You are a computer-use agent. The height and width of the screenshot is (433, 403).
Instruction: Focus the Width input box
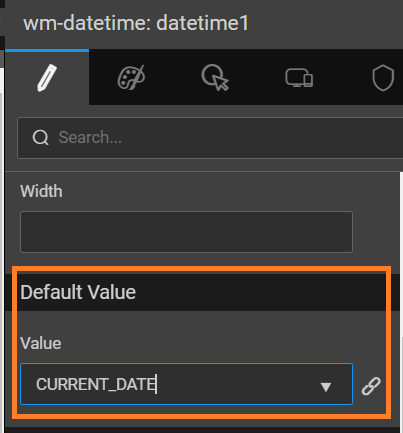186,232
